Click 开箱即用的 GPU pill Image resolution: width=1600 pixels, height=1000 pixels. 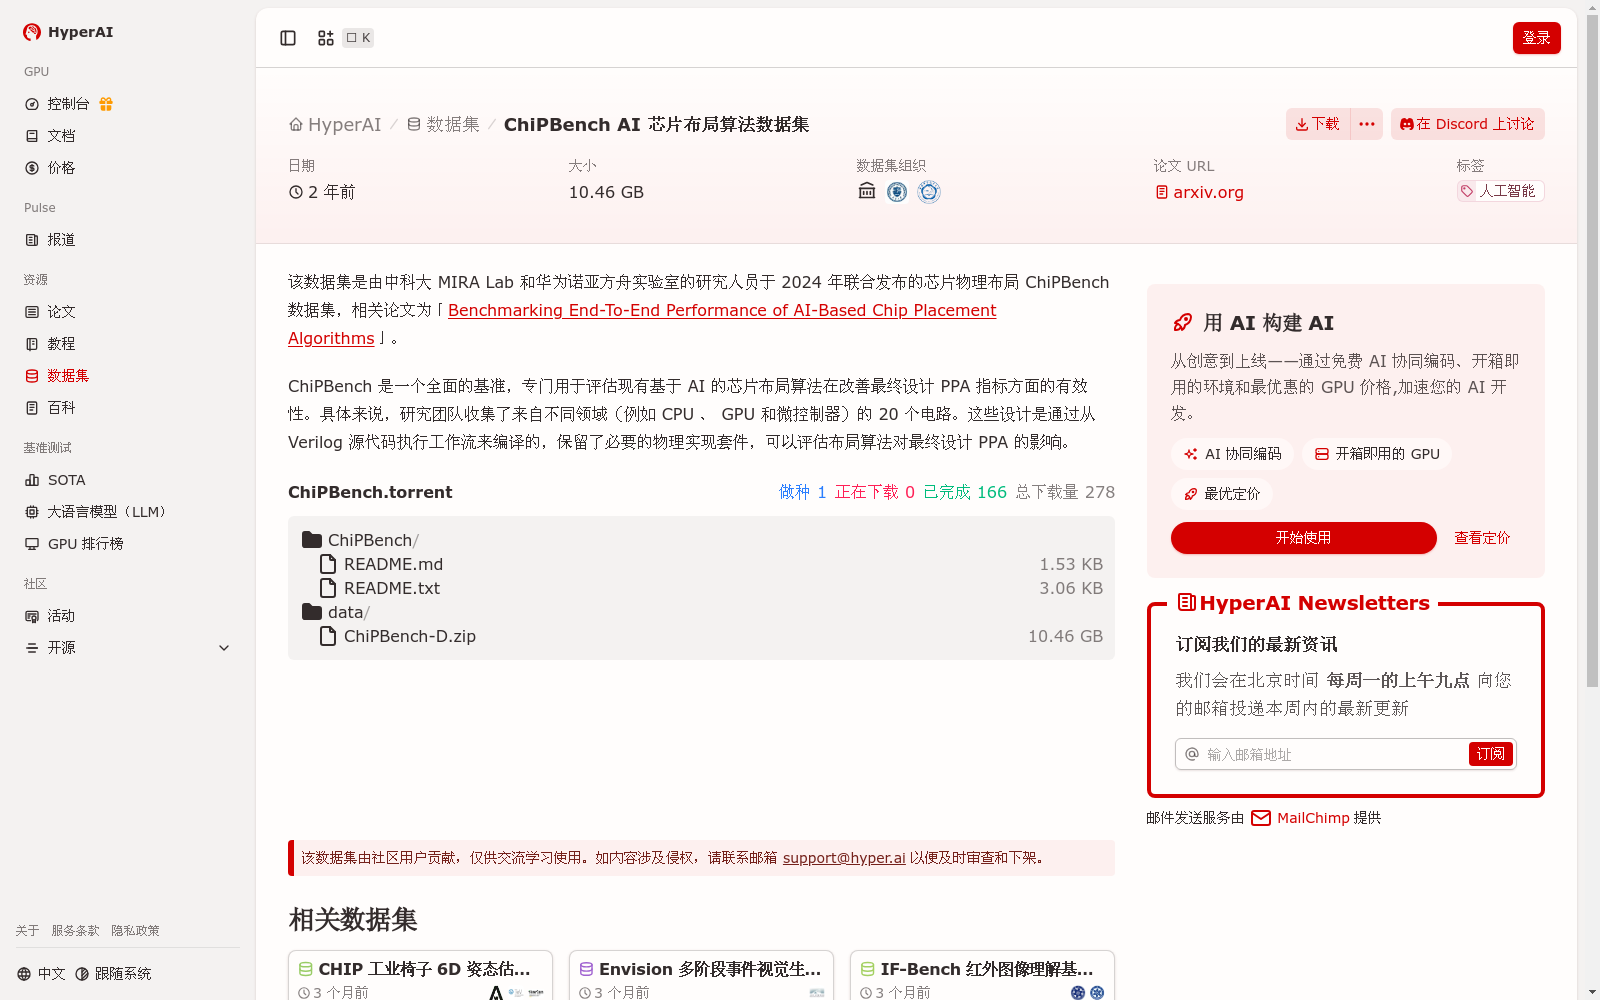pyautogui.click(x=1377, y=454)
